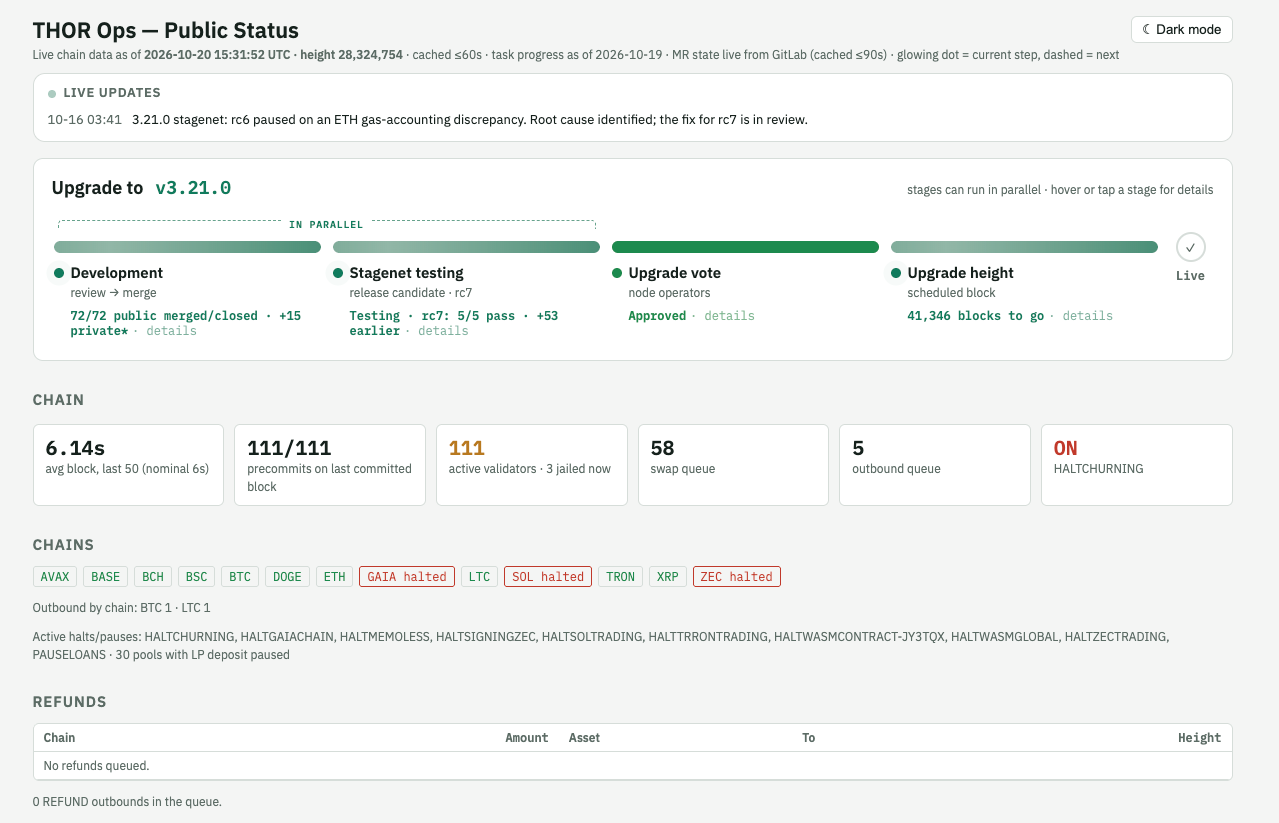Click the 'IN PARALLEL' bracket label

point(326,225)
